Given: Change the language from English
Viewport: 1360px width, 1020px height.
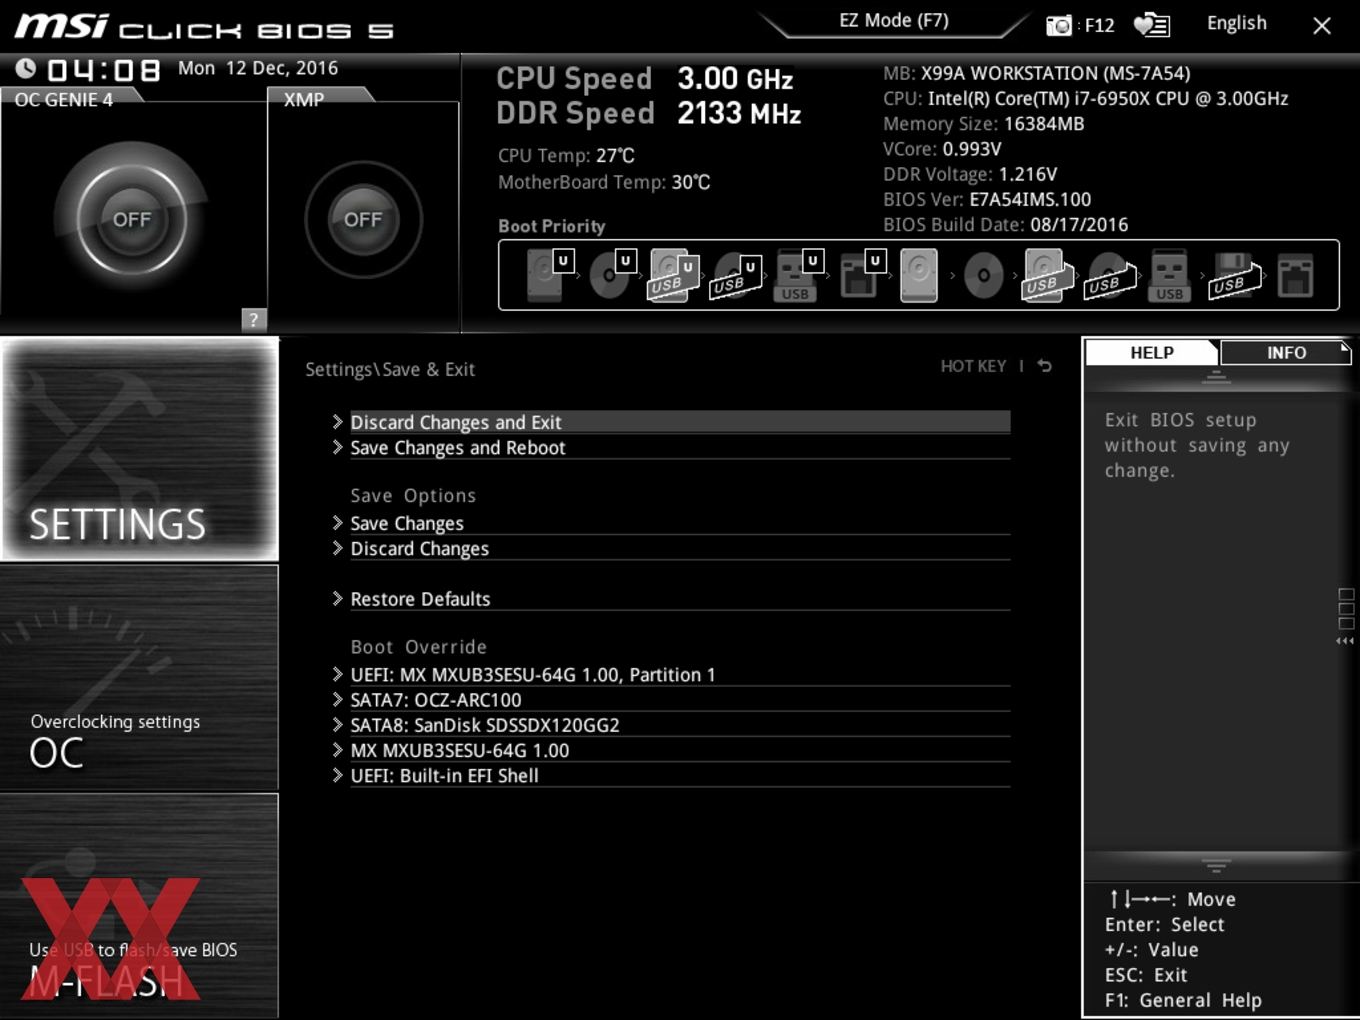Looking at the screenshot, I should 1236,23.
